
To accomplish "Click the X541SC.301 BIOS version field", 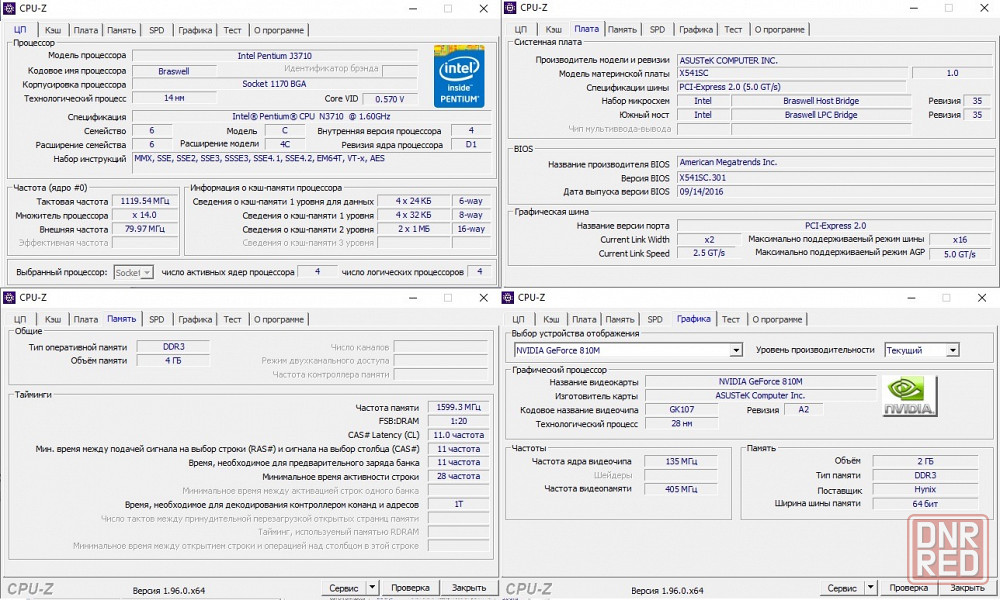I will pos(835,178).
